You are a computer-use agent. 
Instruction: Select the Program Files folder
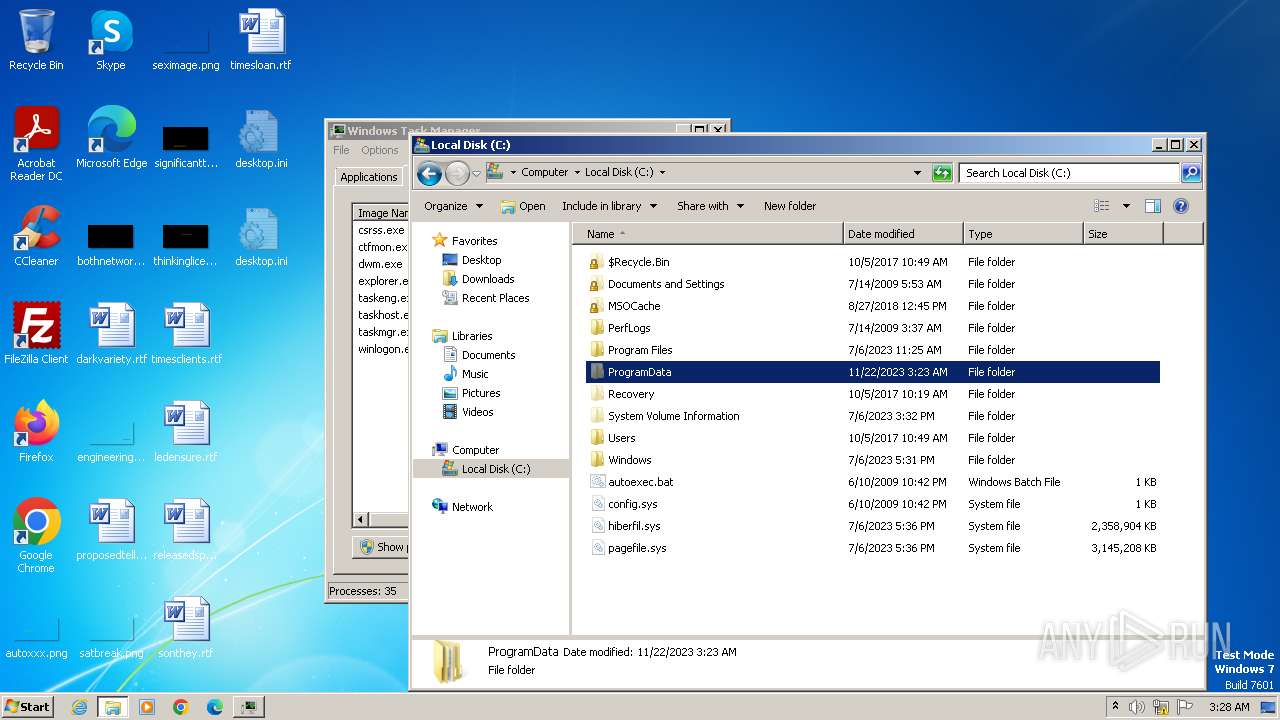click(x=873, y=350)
